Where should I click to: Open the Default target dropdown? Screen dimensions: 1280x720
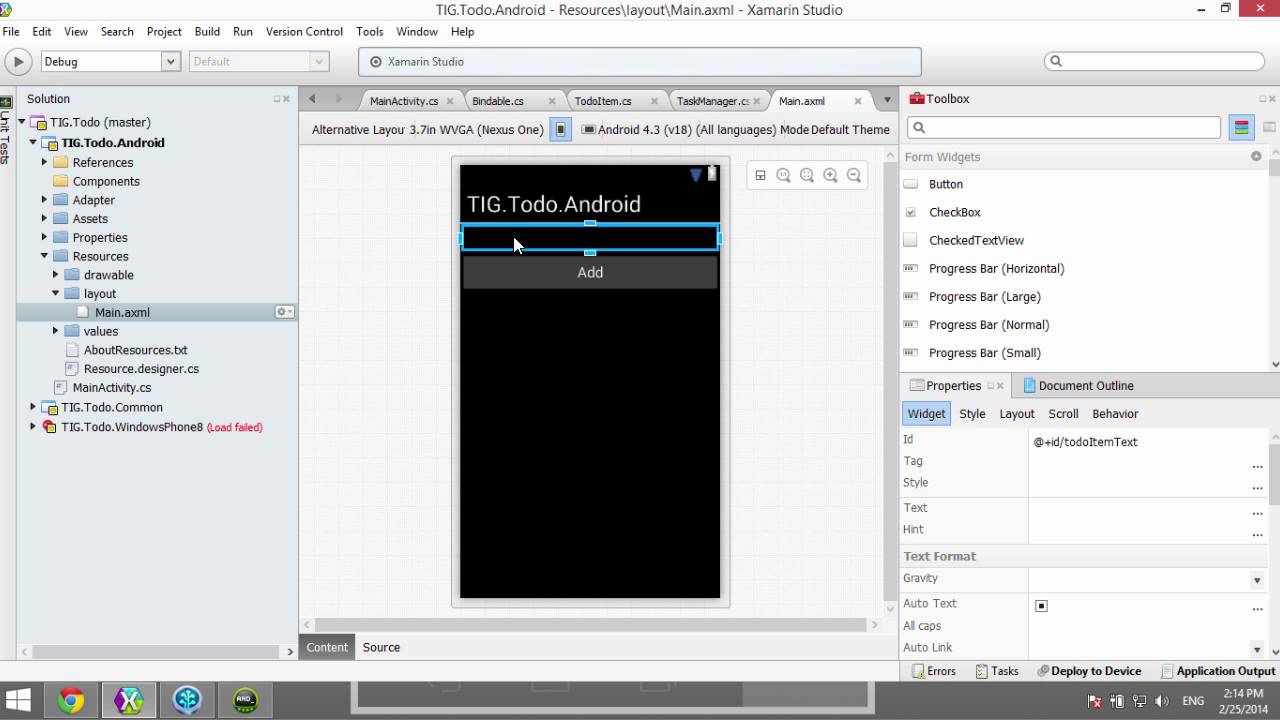319,61
